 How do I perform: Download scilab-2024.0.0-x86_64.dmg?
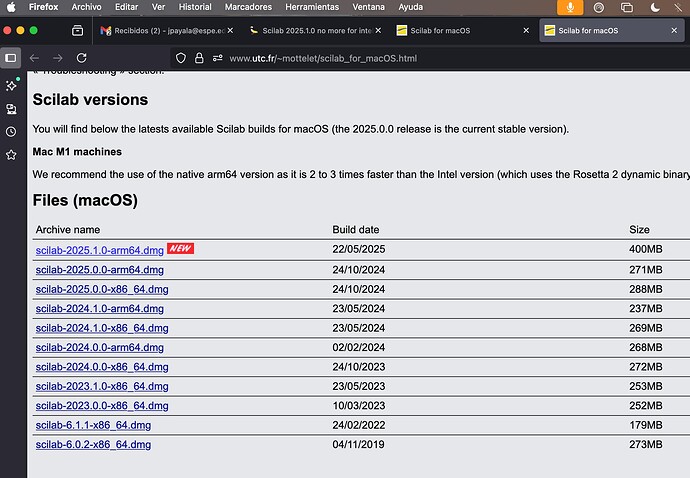pos(102,367)
